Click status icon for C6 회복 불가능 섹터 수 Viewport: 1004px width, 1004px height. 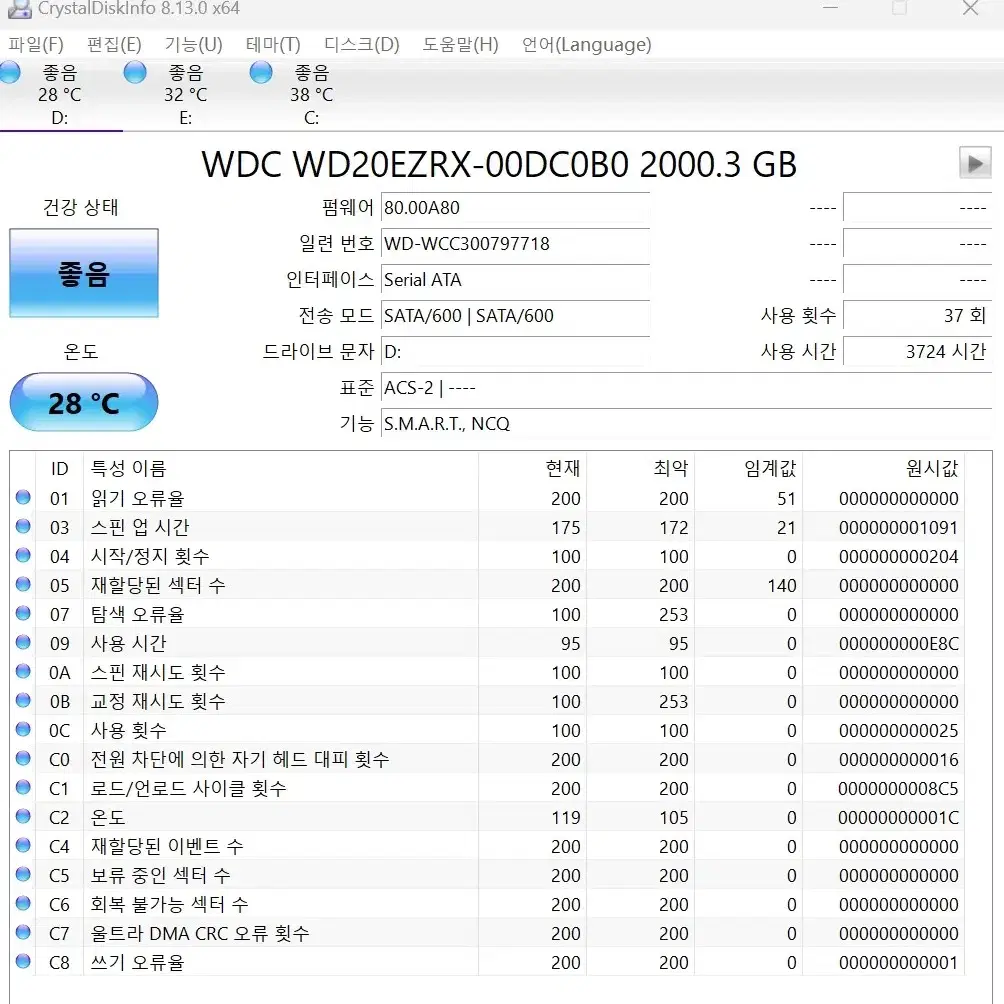(23, 903)
